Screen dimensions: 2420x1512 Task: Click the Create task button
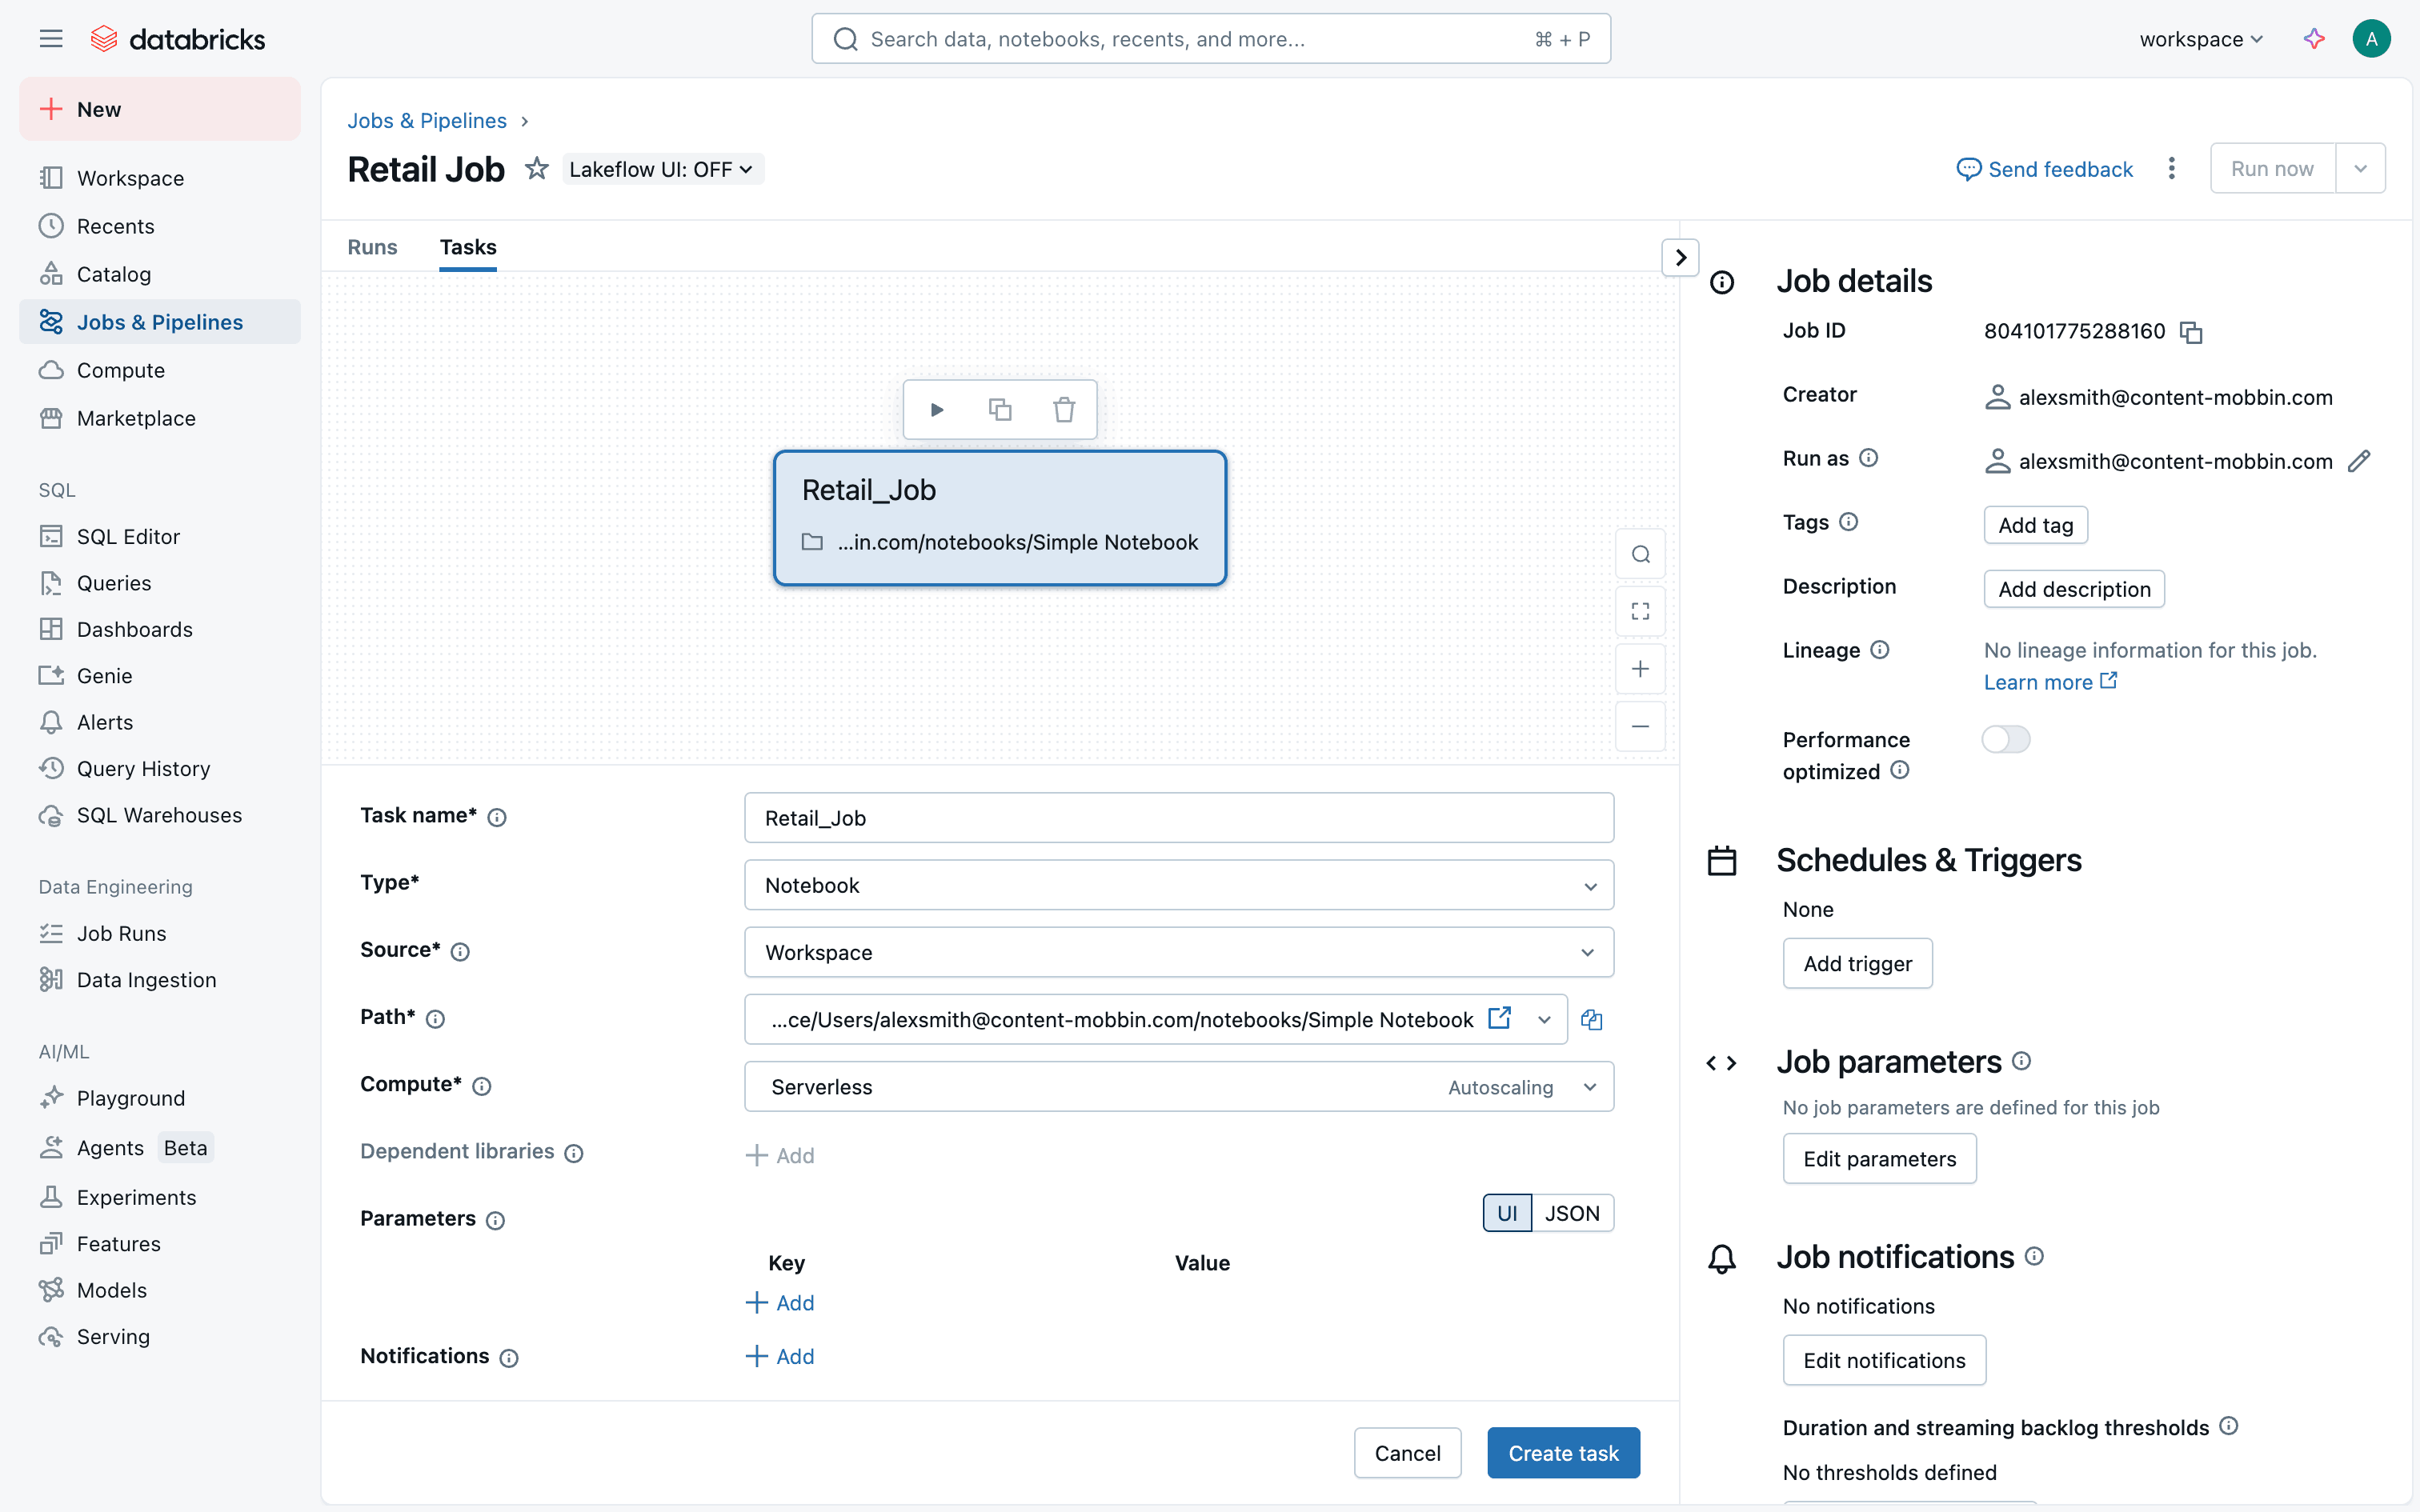1563,1453
